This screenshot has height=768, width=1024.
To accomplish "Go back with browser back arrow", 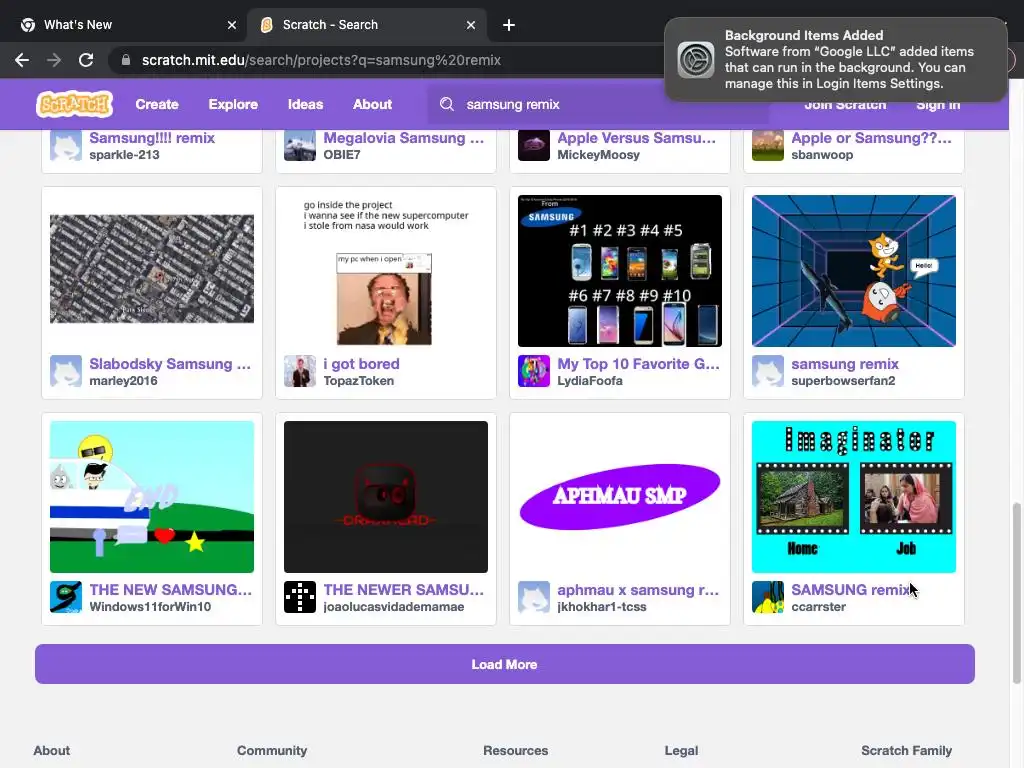I will click(x=22, y=60).
